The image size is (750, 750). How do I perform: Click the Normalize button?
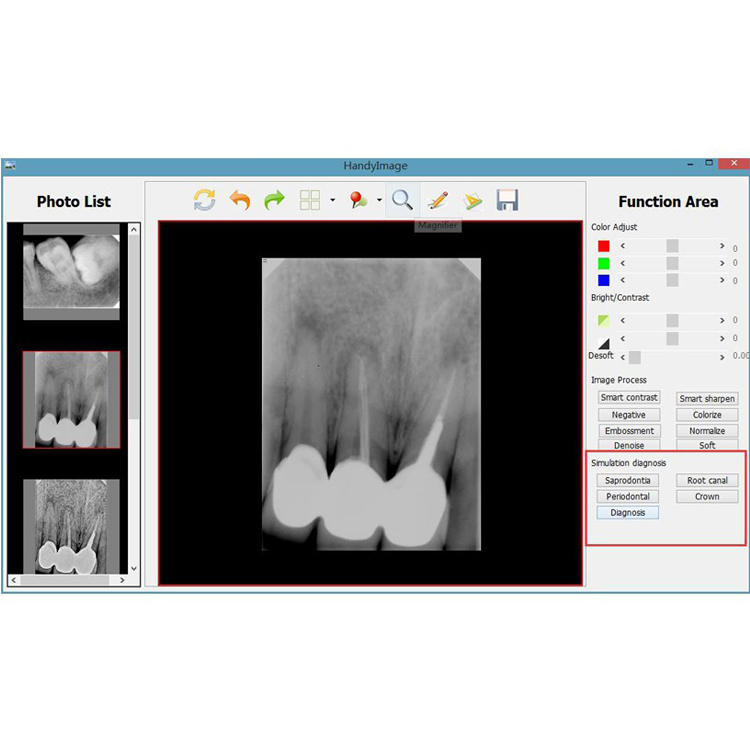(707, 430)
